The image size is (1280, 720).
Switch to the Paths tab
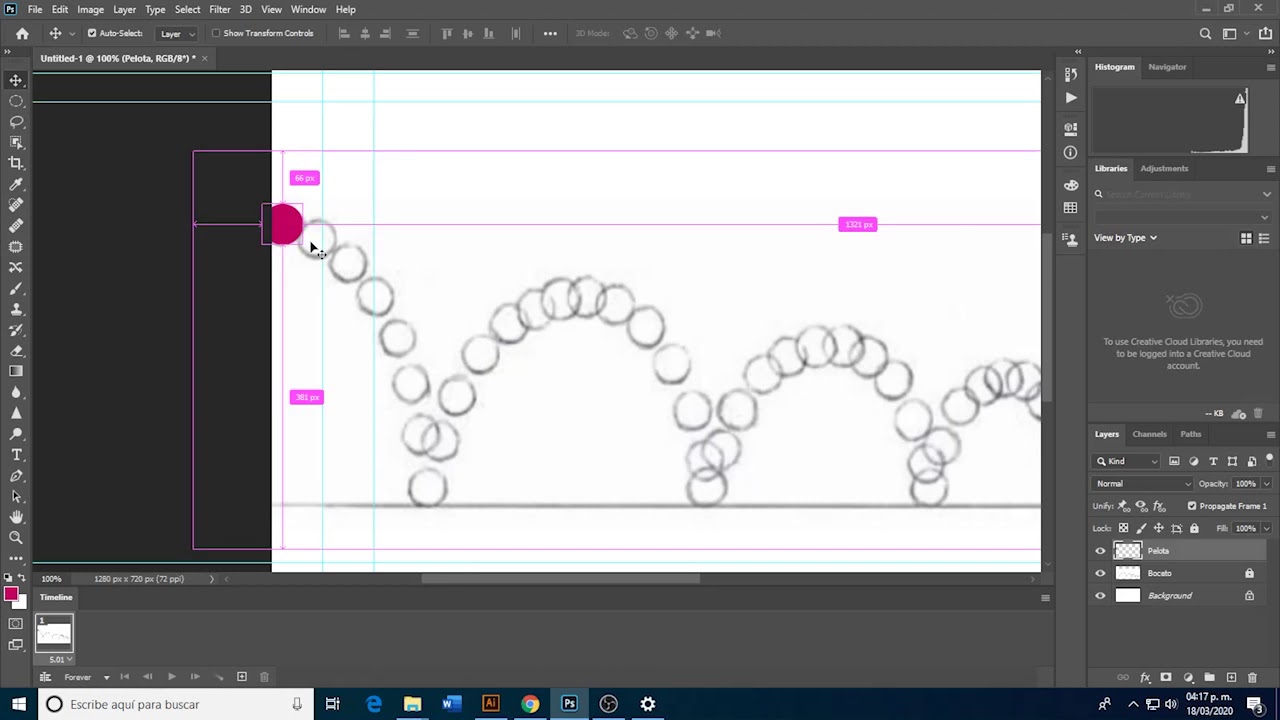1190,434
